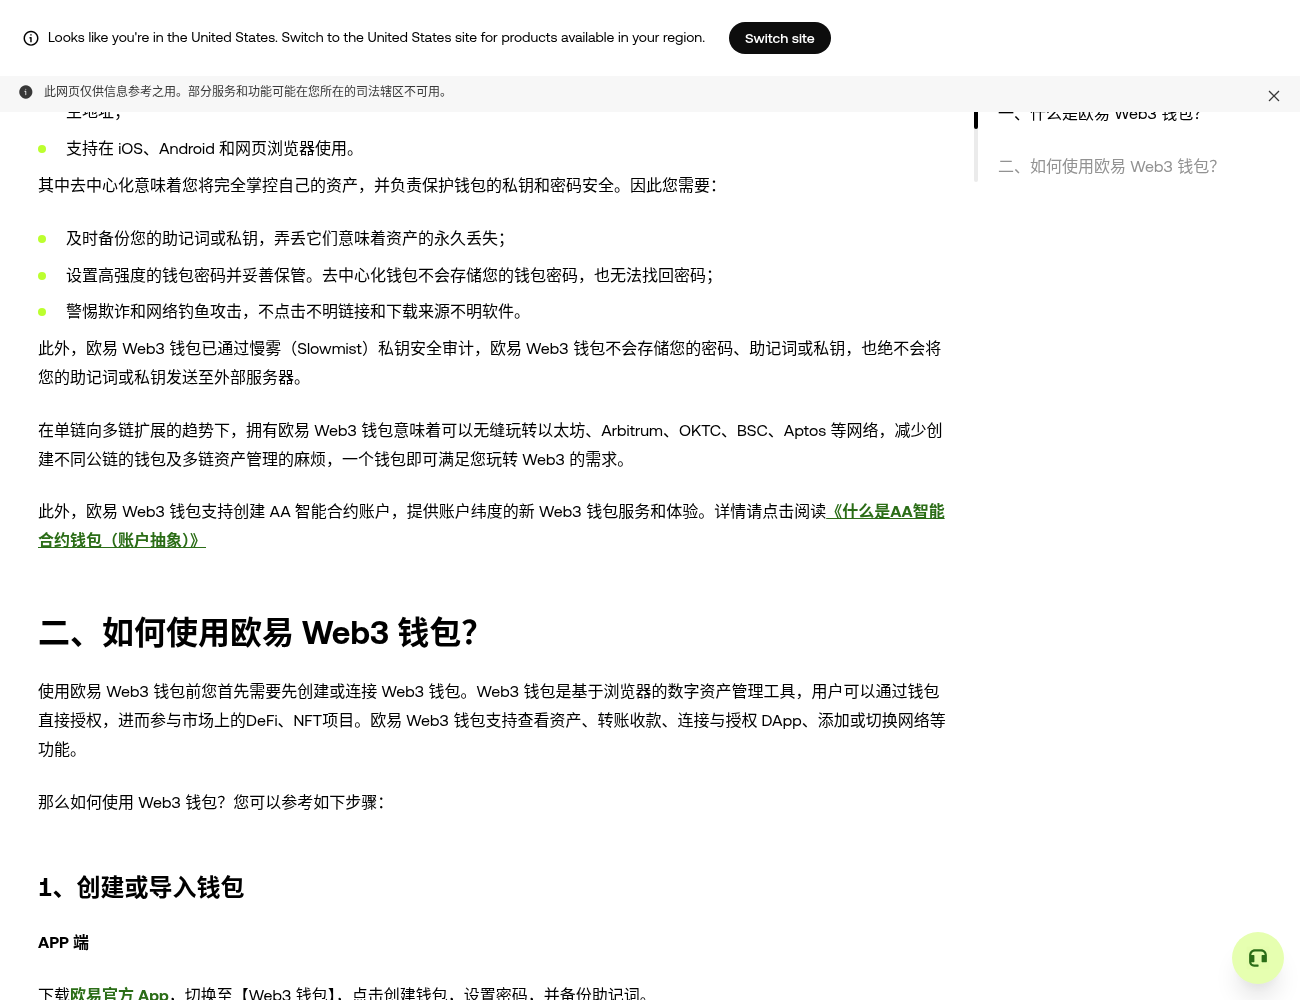Image resolution: width=1300 pixels, height=1000 pixels.
Task: Select 一、什么是欧易 Web3 钱包 sidebar entry
Action: point(1099,115)
